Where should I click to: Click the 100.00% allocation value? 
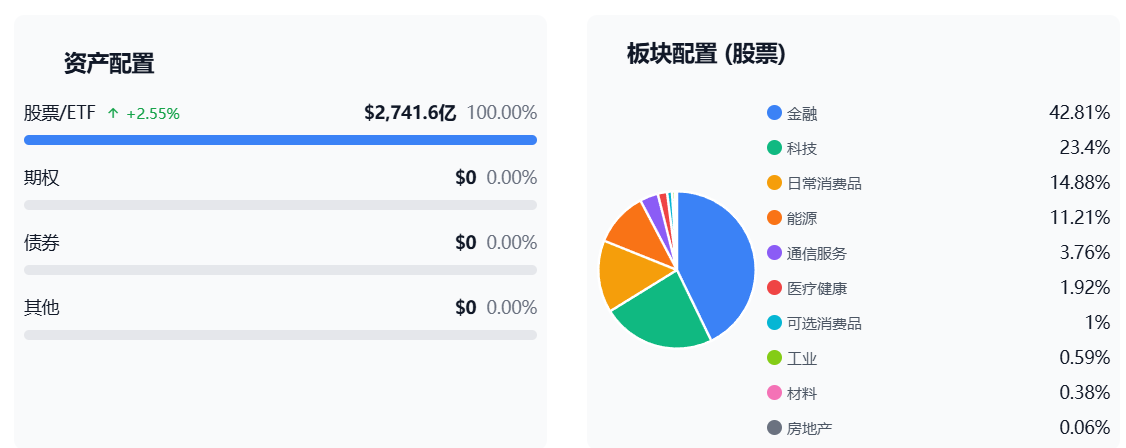click(502, 113)
